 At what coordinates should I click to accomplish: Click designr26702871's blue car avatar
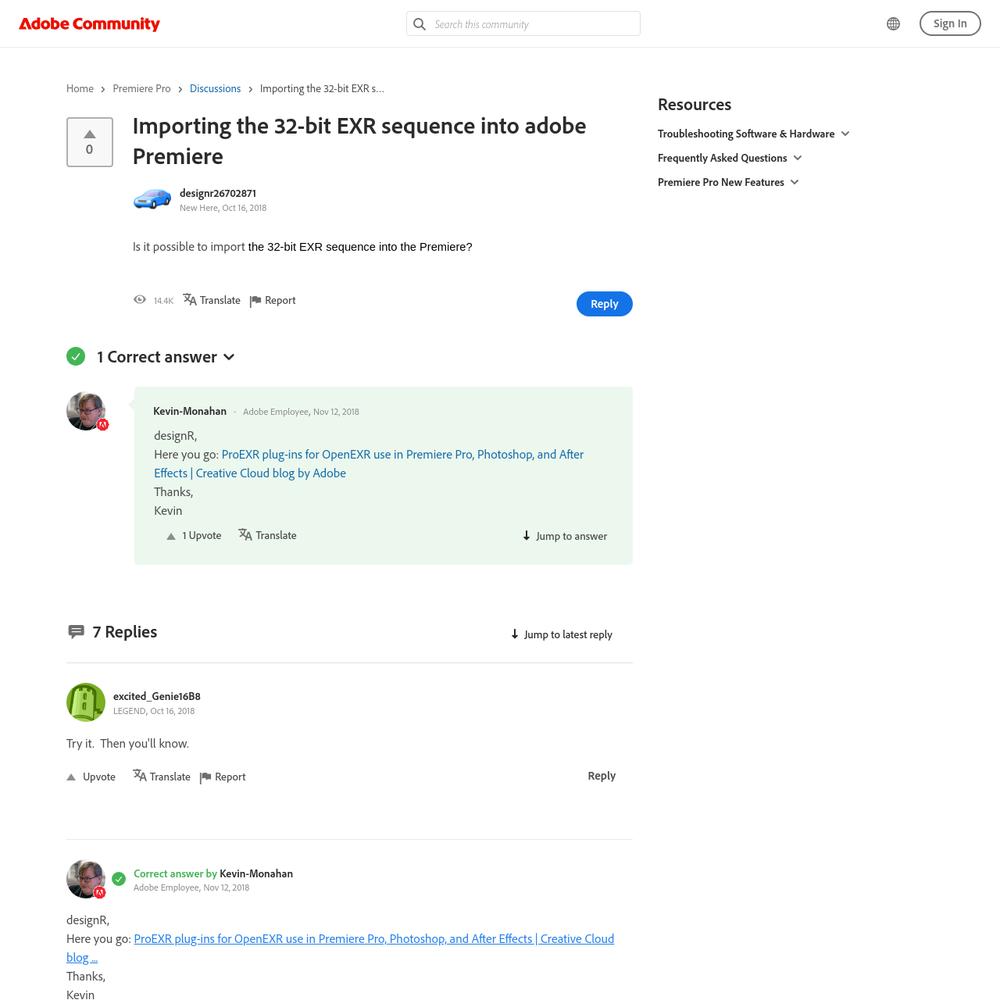pos(152,199)
